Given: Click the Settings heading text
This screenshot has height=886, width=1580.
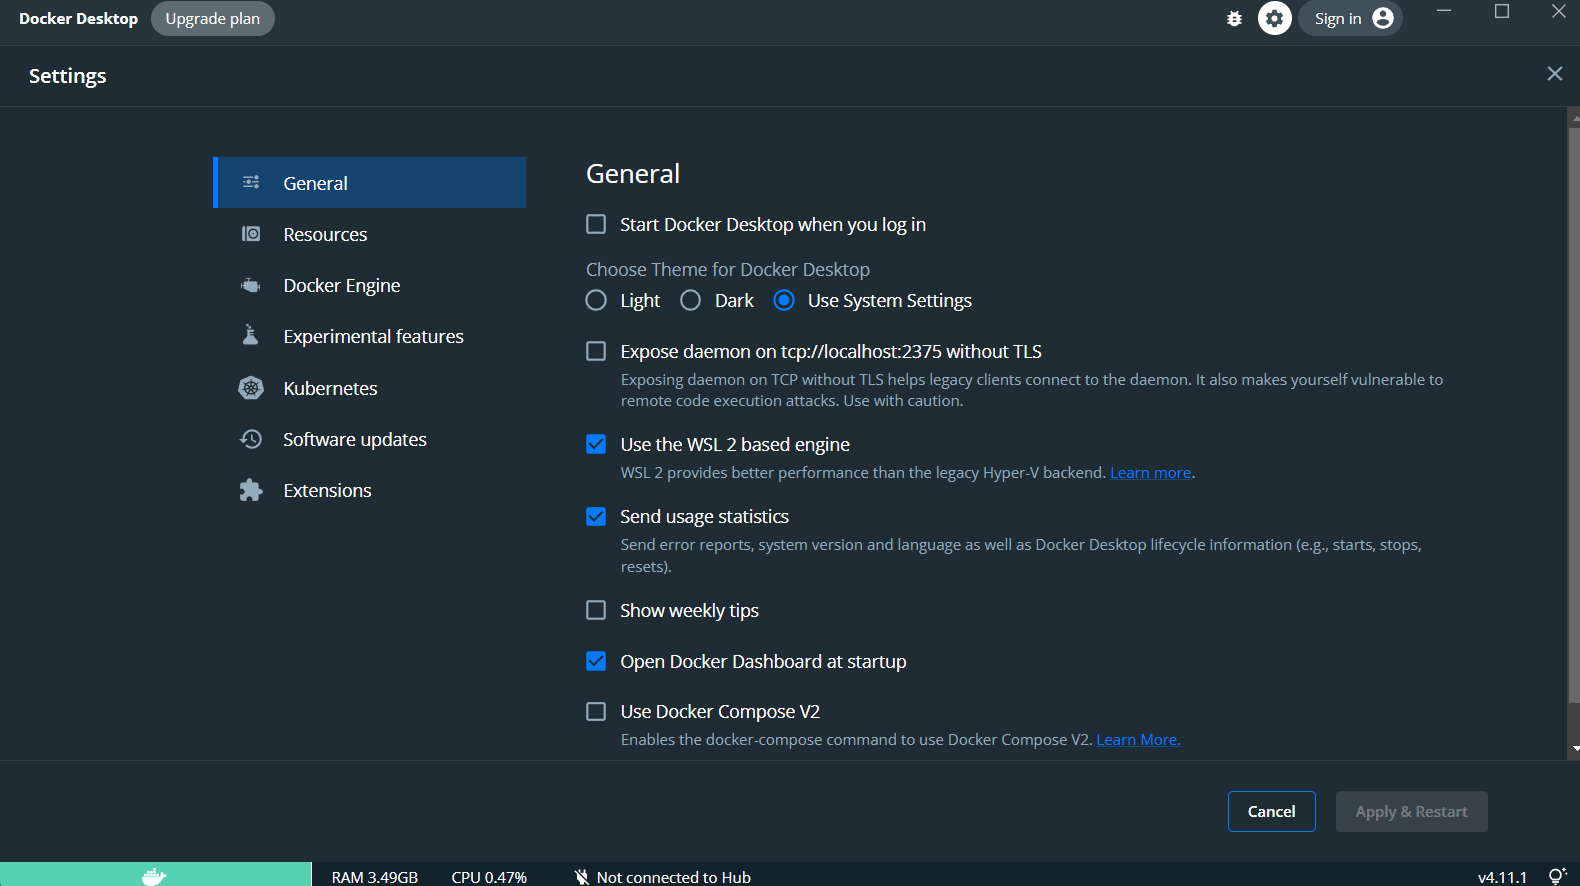Looking at the screenshot, I should click(x=68, y=76).
